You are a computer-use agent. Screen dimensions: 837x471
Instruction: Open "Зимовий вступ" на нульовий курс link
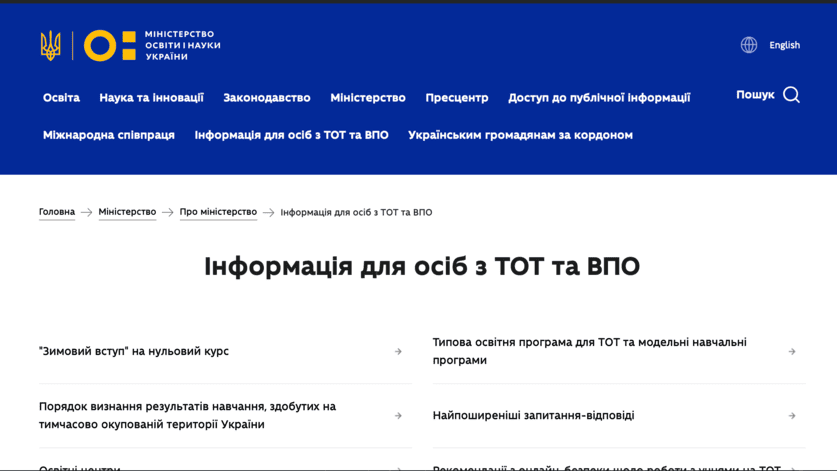click(x=134, y=351)
